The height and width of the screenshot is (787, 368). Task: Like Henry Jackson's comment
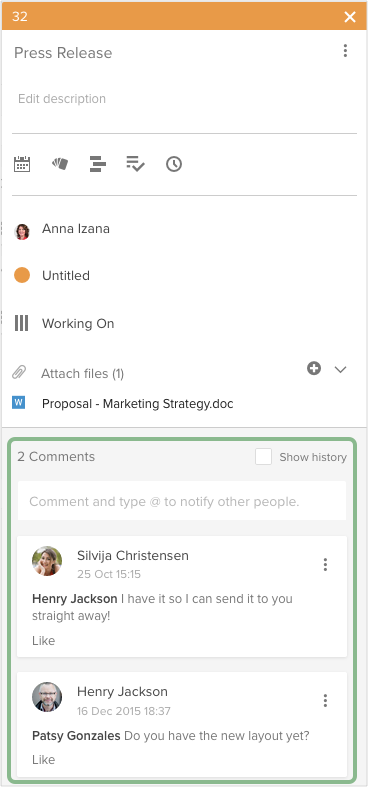point(44,759)
